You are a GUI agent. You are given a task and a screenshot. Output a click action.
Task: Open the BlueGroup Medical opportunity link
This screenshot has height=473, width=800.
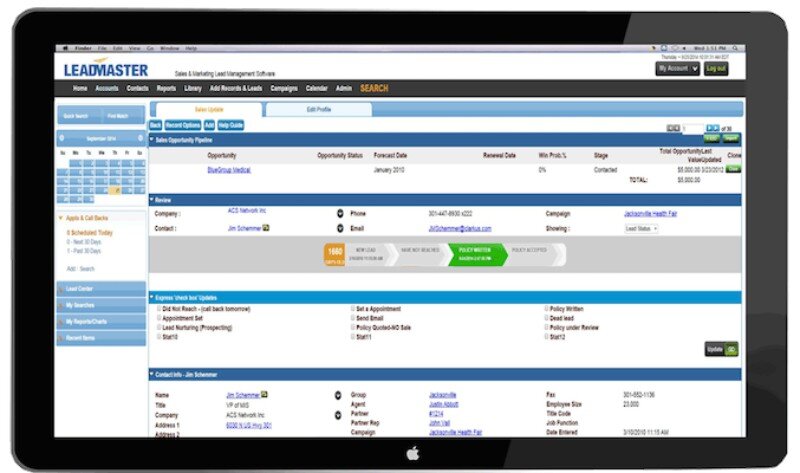coord(229,170)
